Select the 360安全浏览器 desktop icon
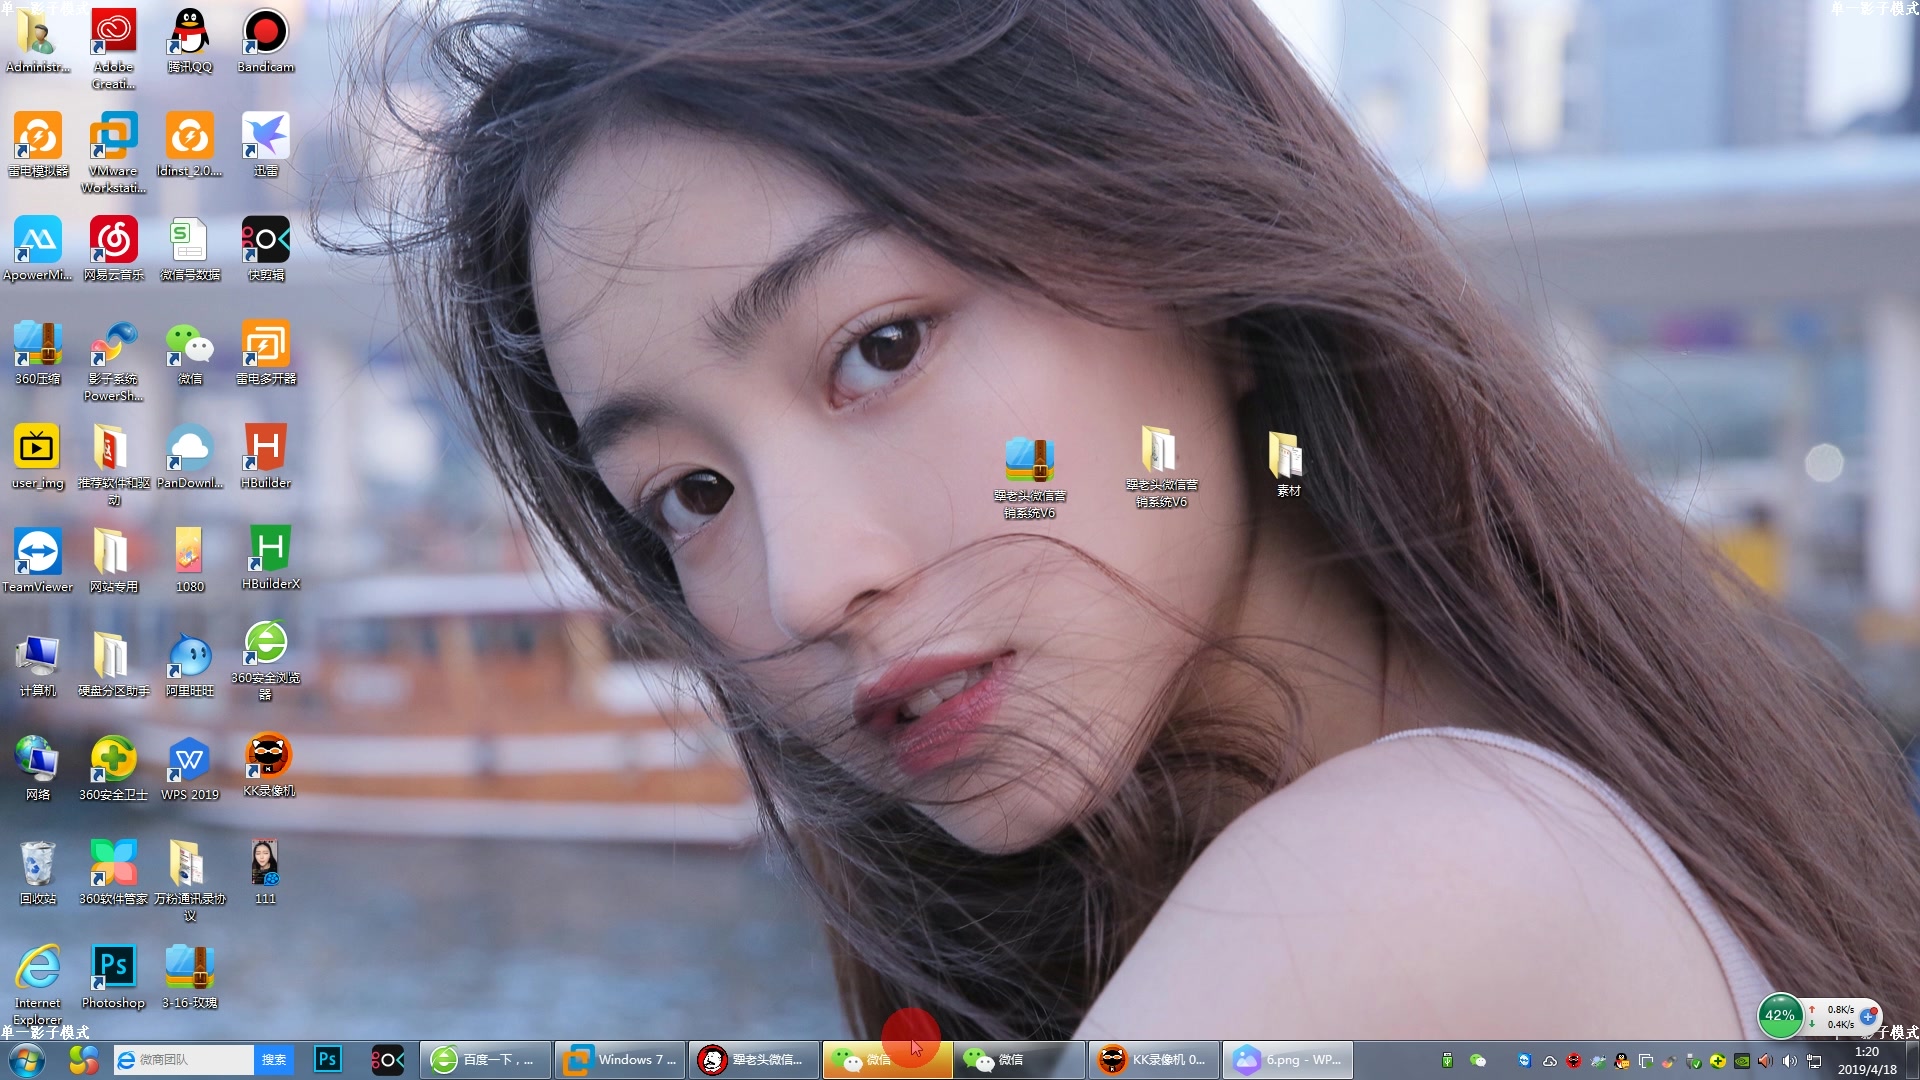Viewport: 1920px width, 1080px height. 265,660
